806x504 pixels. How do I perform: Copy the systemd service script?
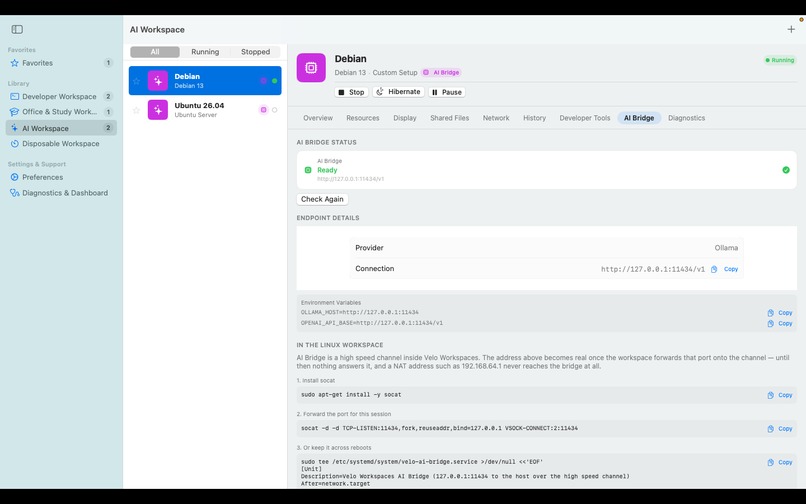[x=785, y=462]
